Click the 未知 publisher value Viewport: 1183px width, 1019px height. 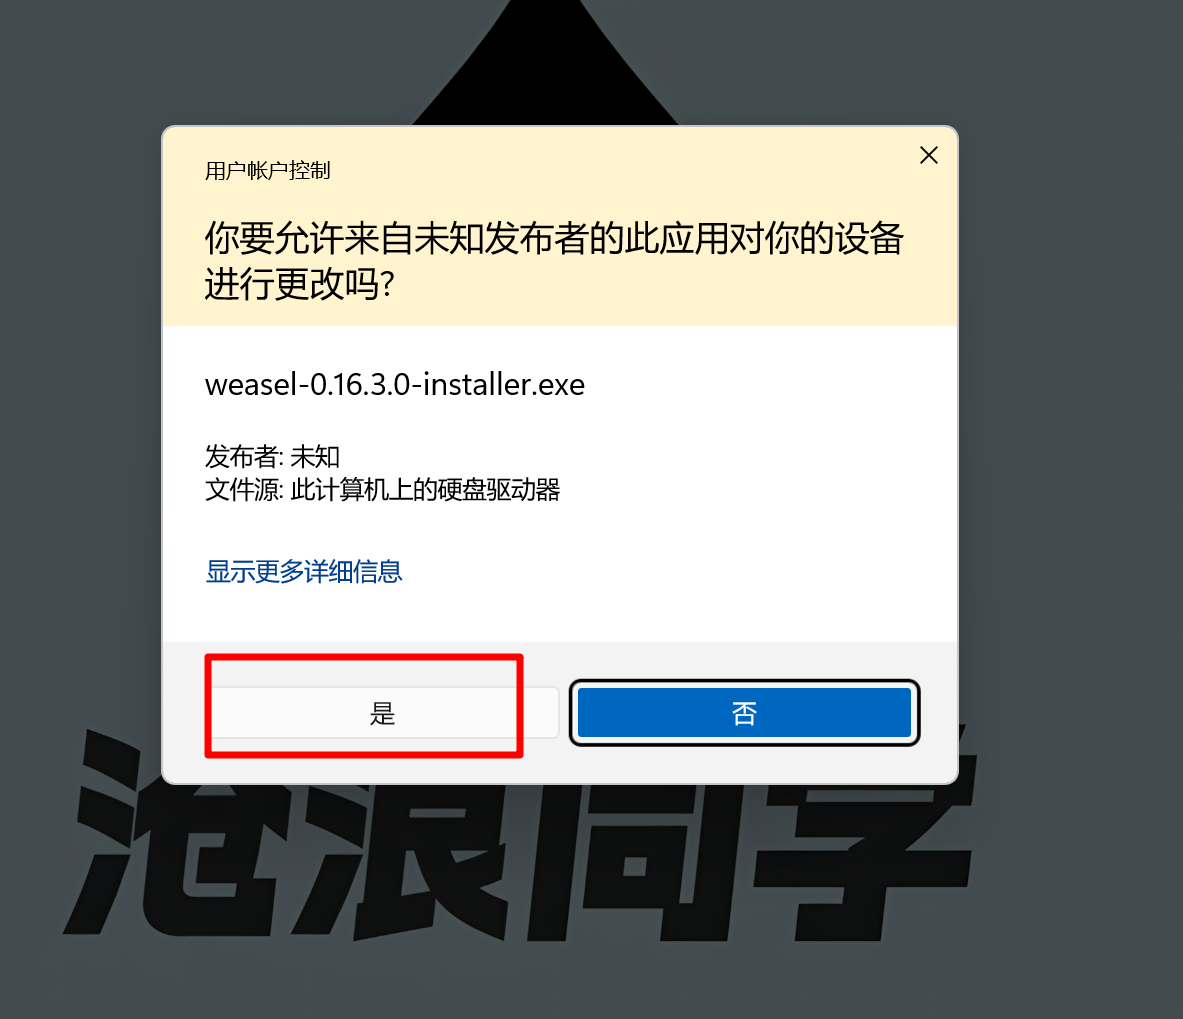(x=315, y=456)
